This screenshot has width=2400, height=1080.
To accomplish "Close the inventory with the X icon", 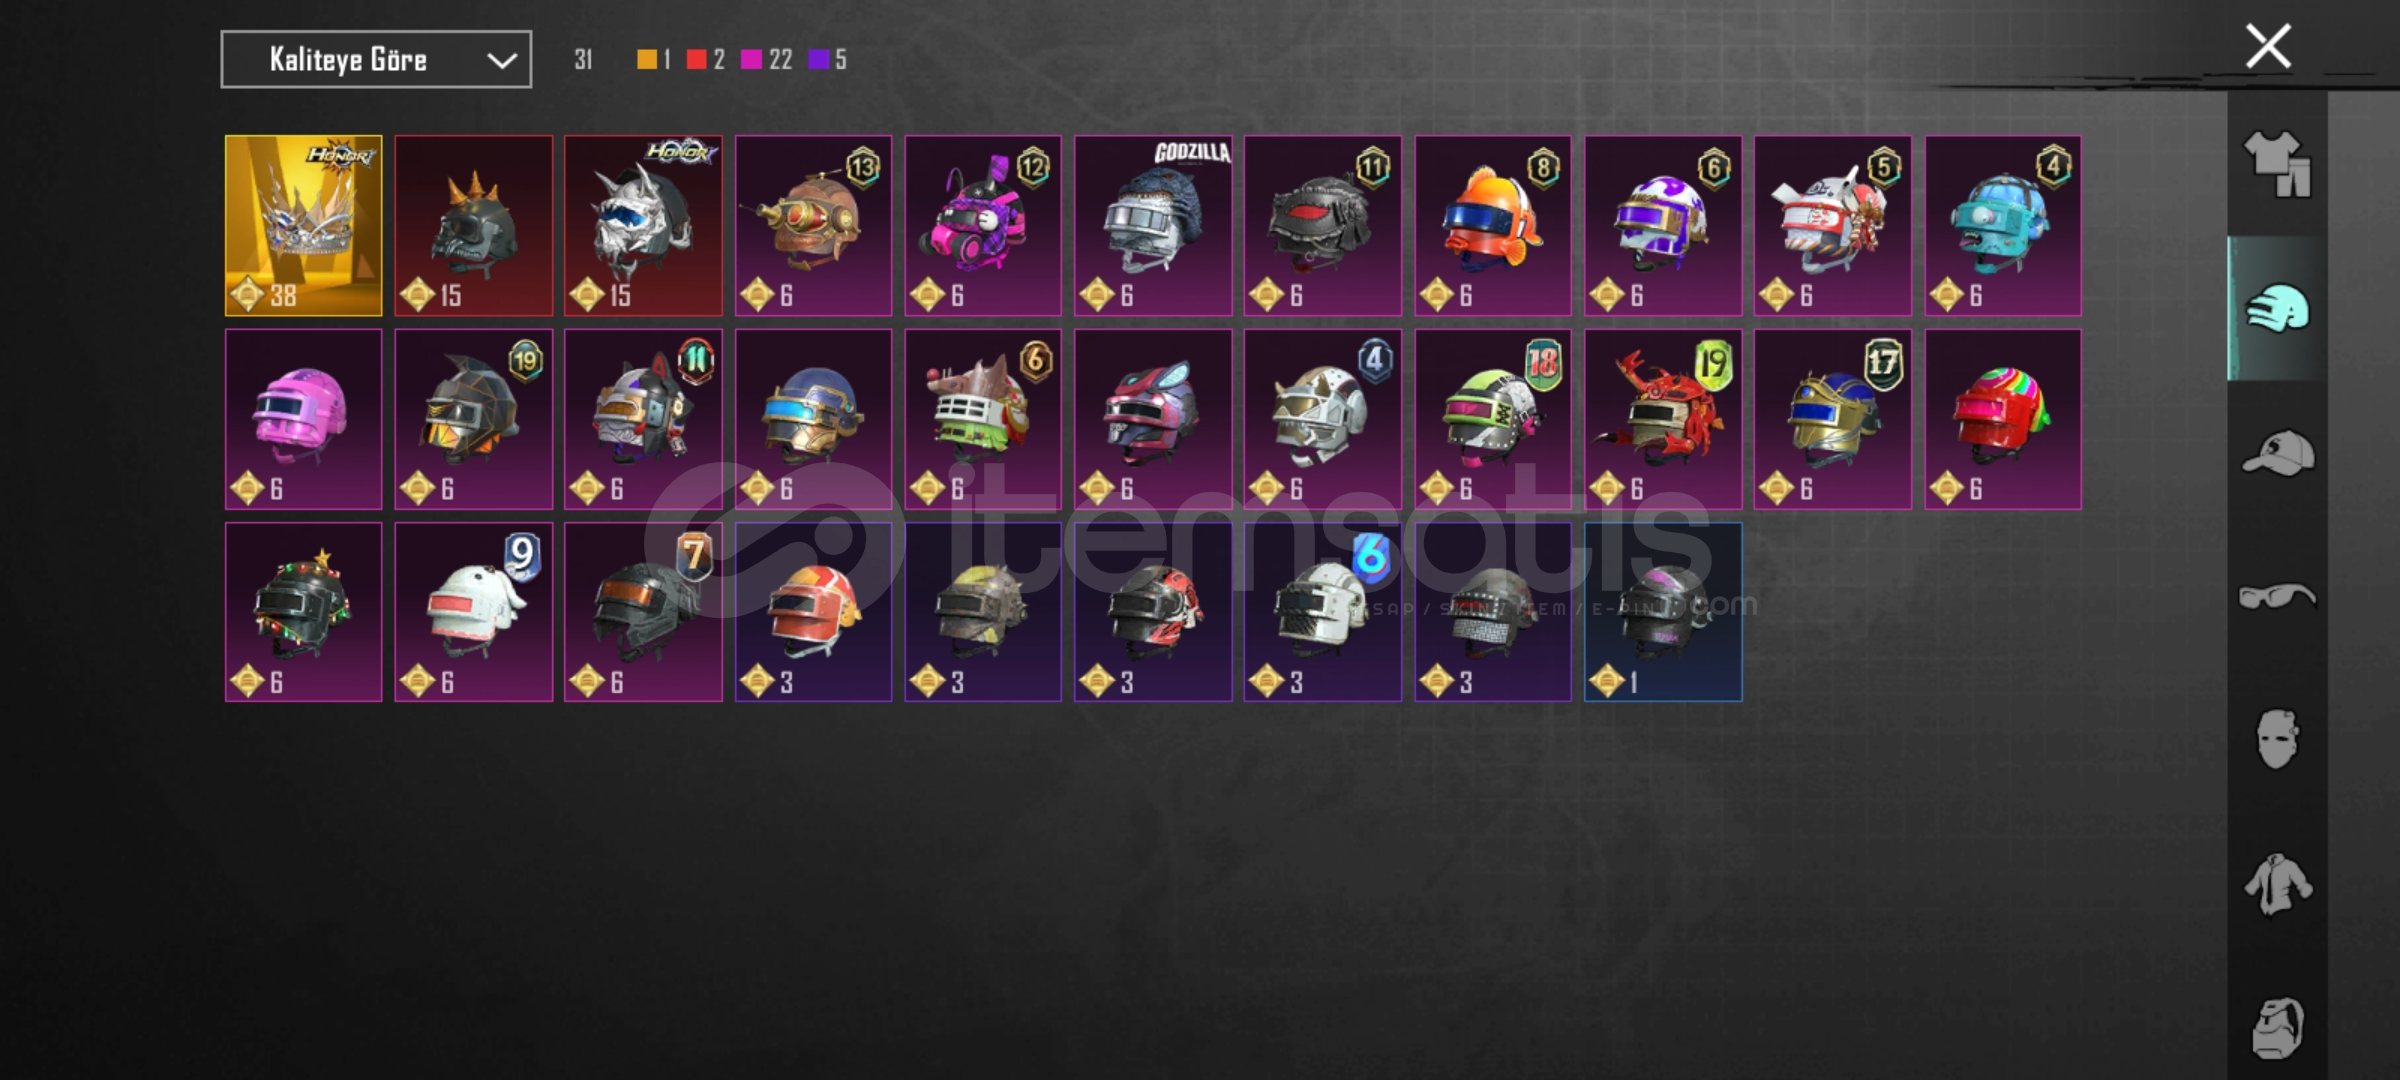I will pos(2268,46).
